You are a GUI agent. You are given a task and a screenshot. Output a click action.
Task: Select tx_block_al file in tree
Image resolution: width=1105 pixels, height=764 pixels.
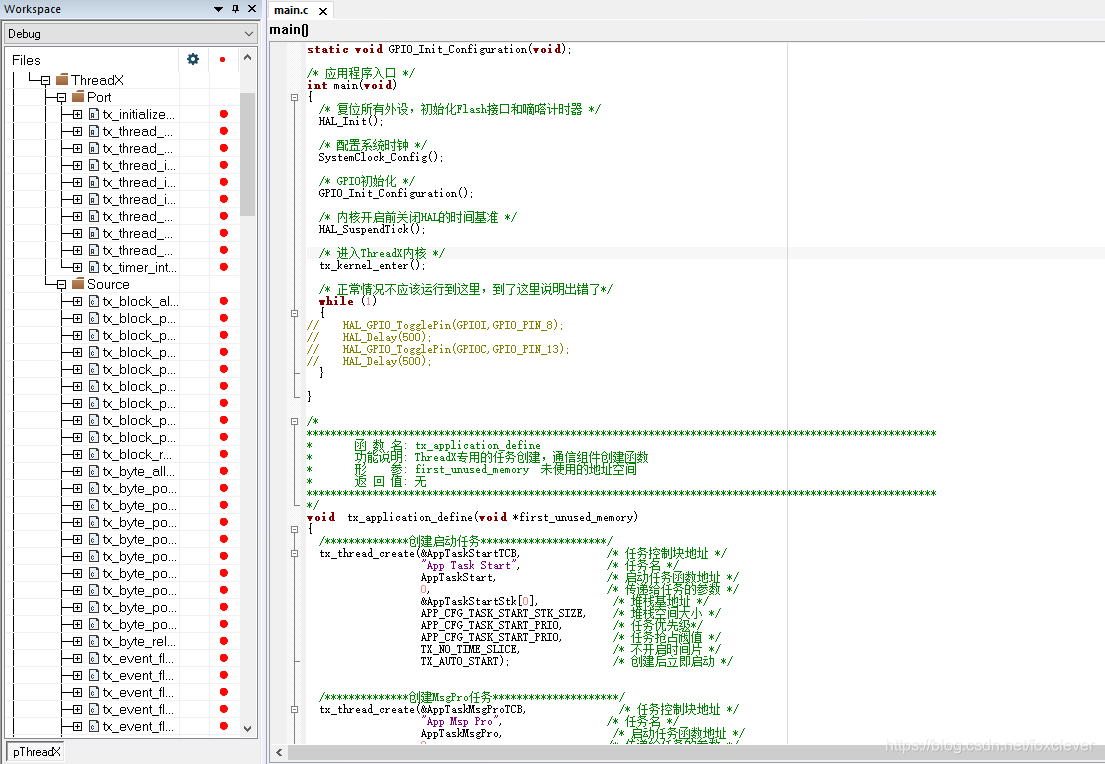[140, 301]
